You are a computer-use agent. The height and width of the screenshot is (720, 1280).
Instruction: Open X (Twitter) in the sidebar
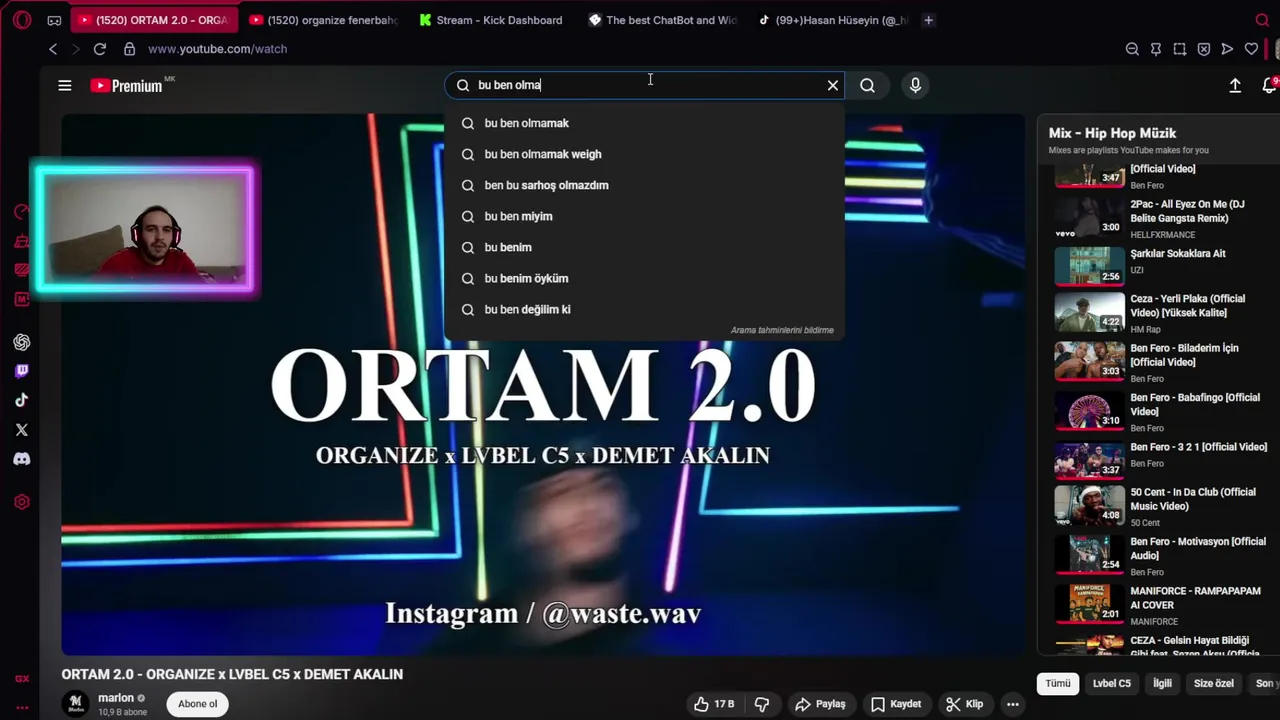(22, 430)
